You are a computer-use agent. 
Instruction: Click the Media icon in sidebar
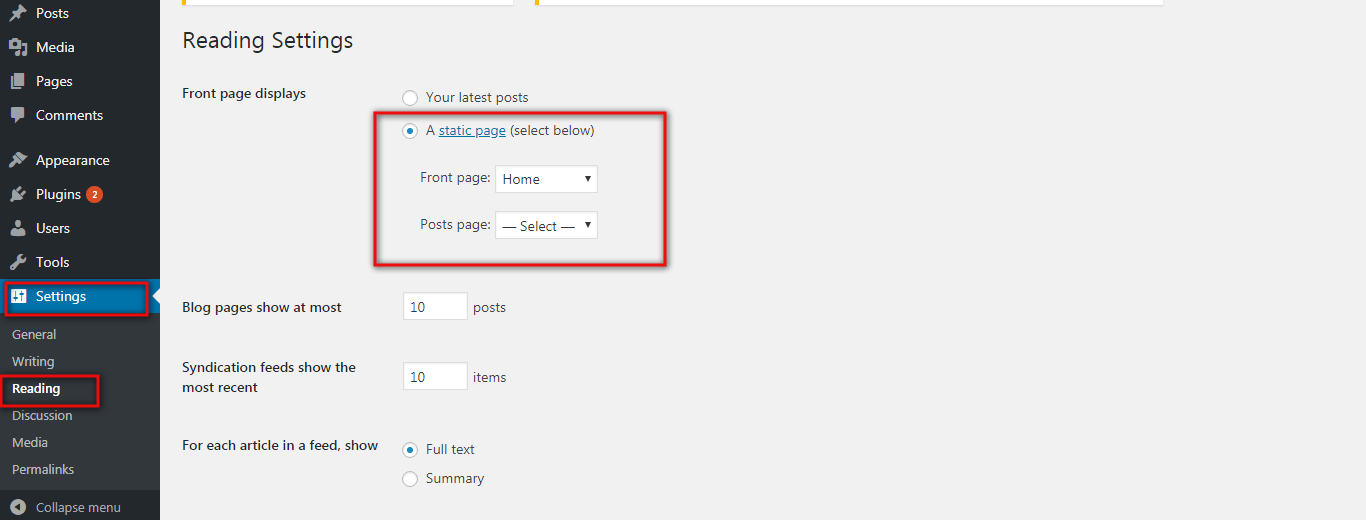[x=18, y=47]
